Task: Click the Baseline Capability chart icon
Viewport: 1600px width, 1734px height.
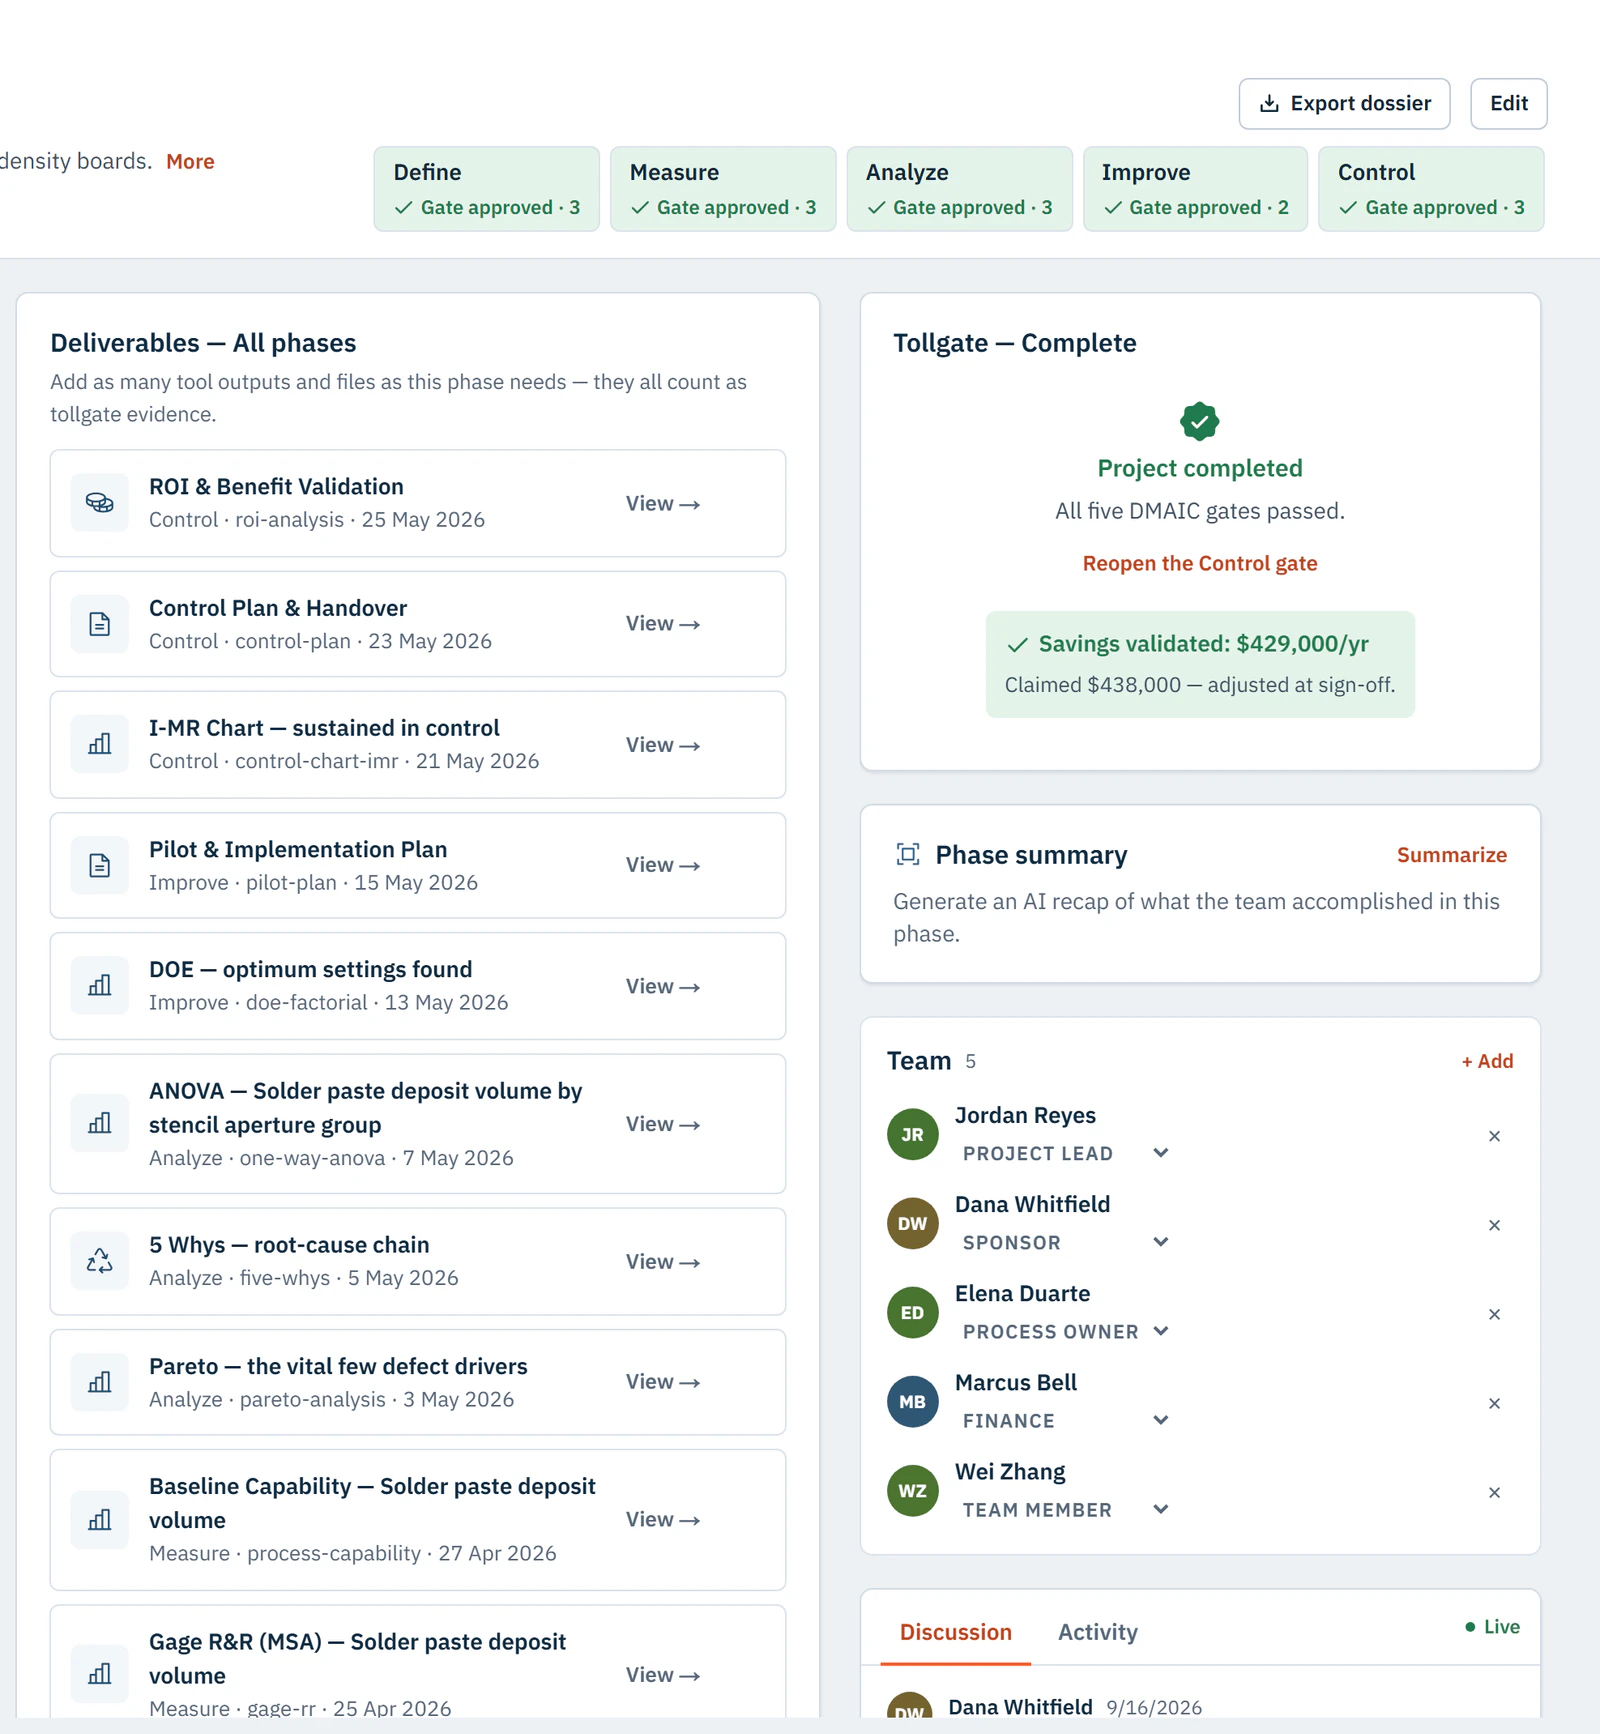Action: [99, 1520]
